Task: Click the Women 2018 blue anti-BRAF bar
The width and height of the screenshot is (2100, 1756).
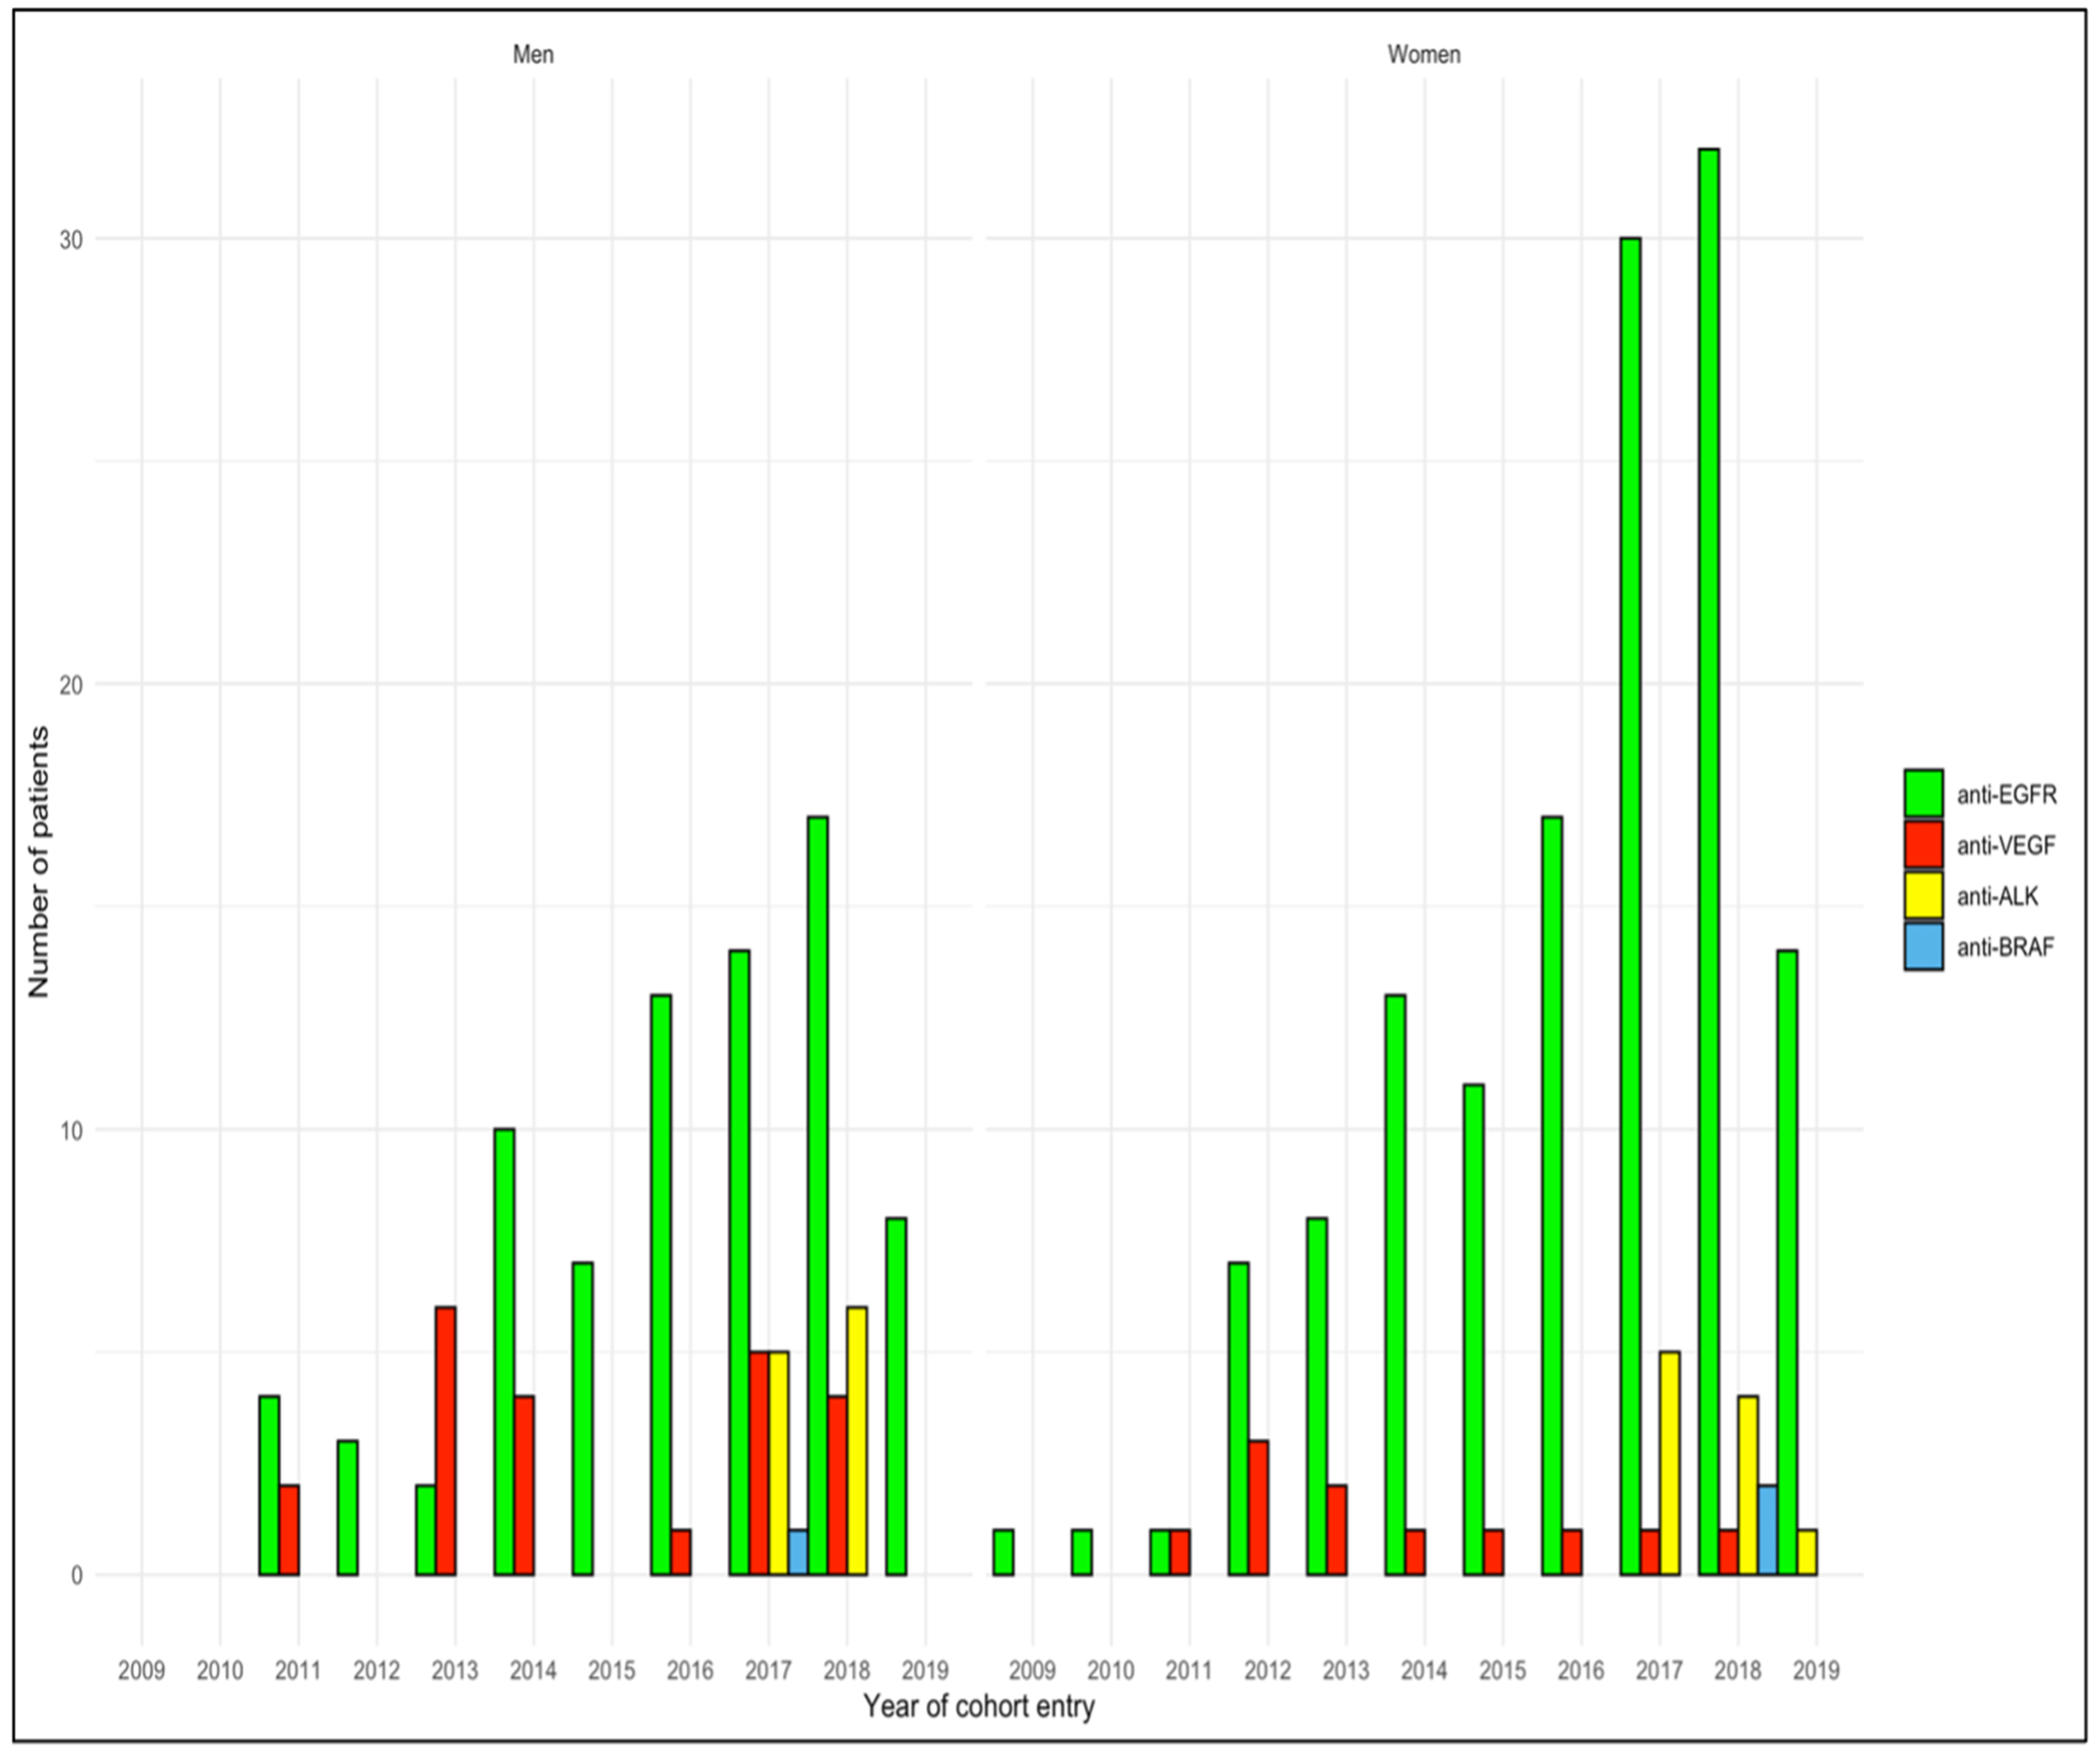Action: 1767,1530
